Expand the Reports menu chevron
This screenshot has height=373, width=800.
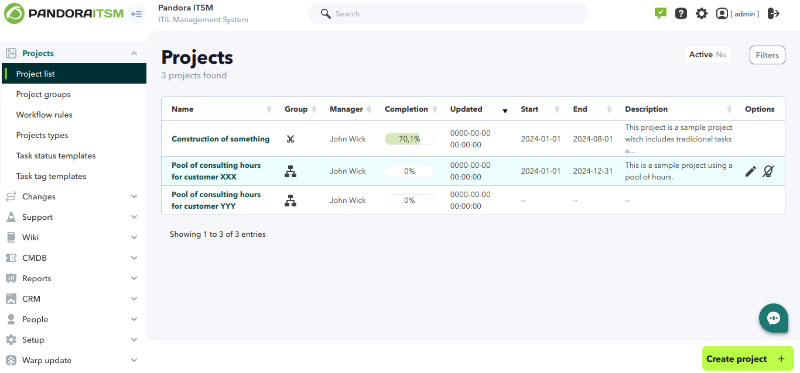134,278
